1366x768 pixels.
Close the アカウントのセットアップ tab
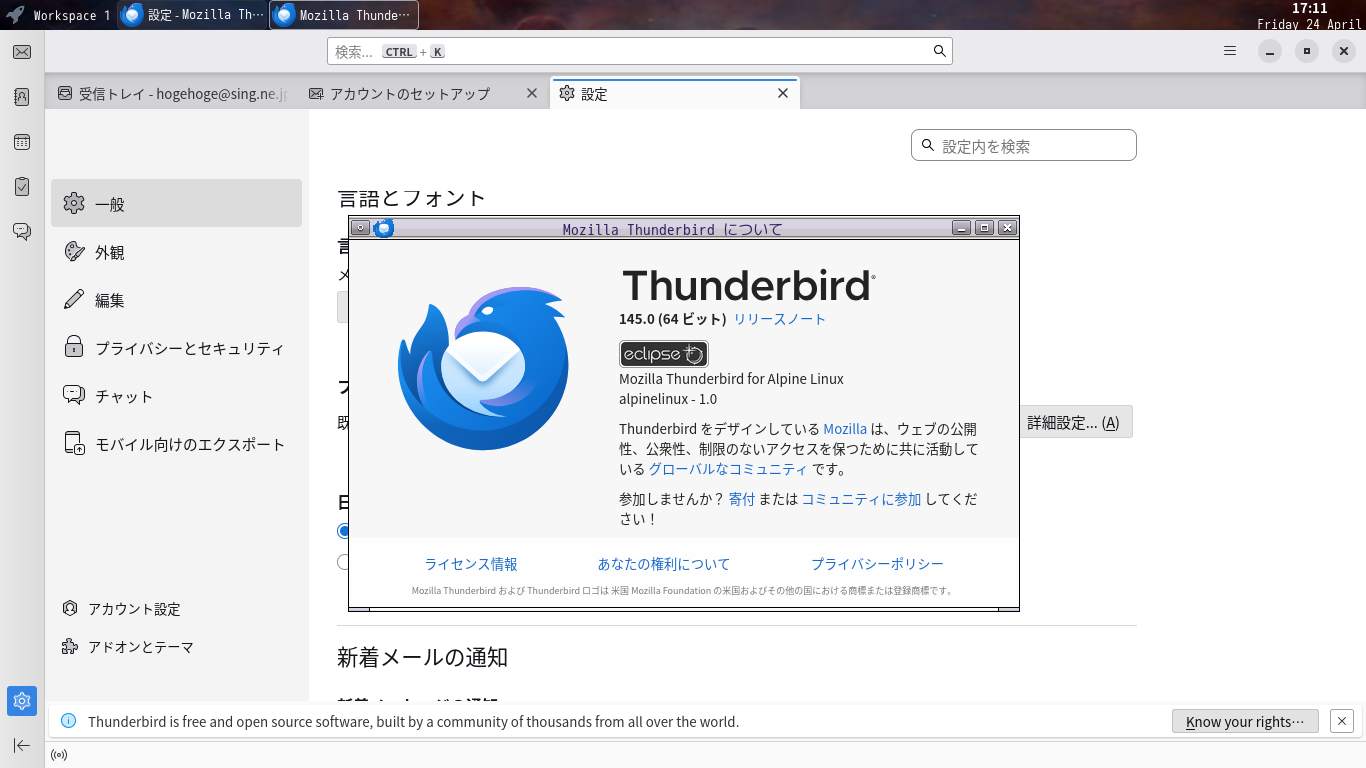click(x=532, y=93)
